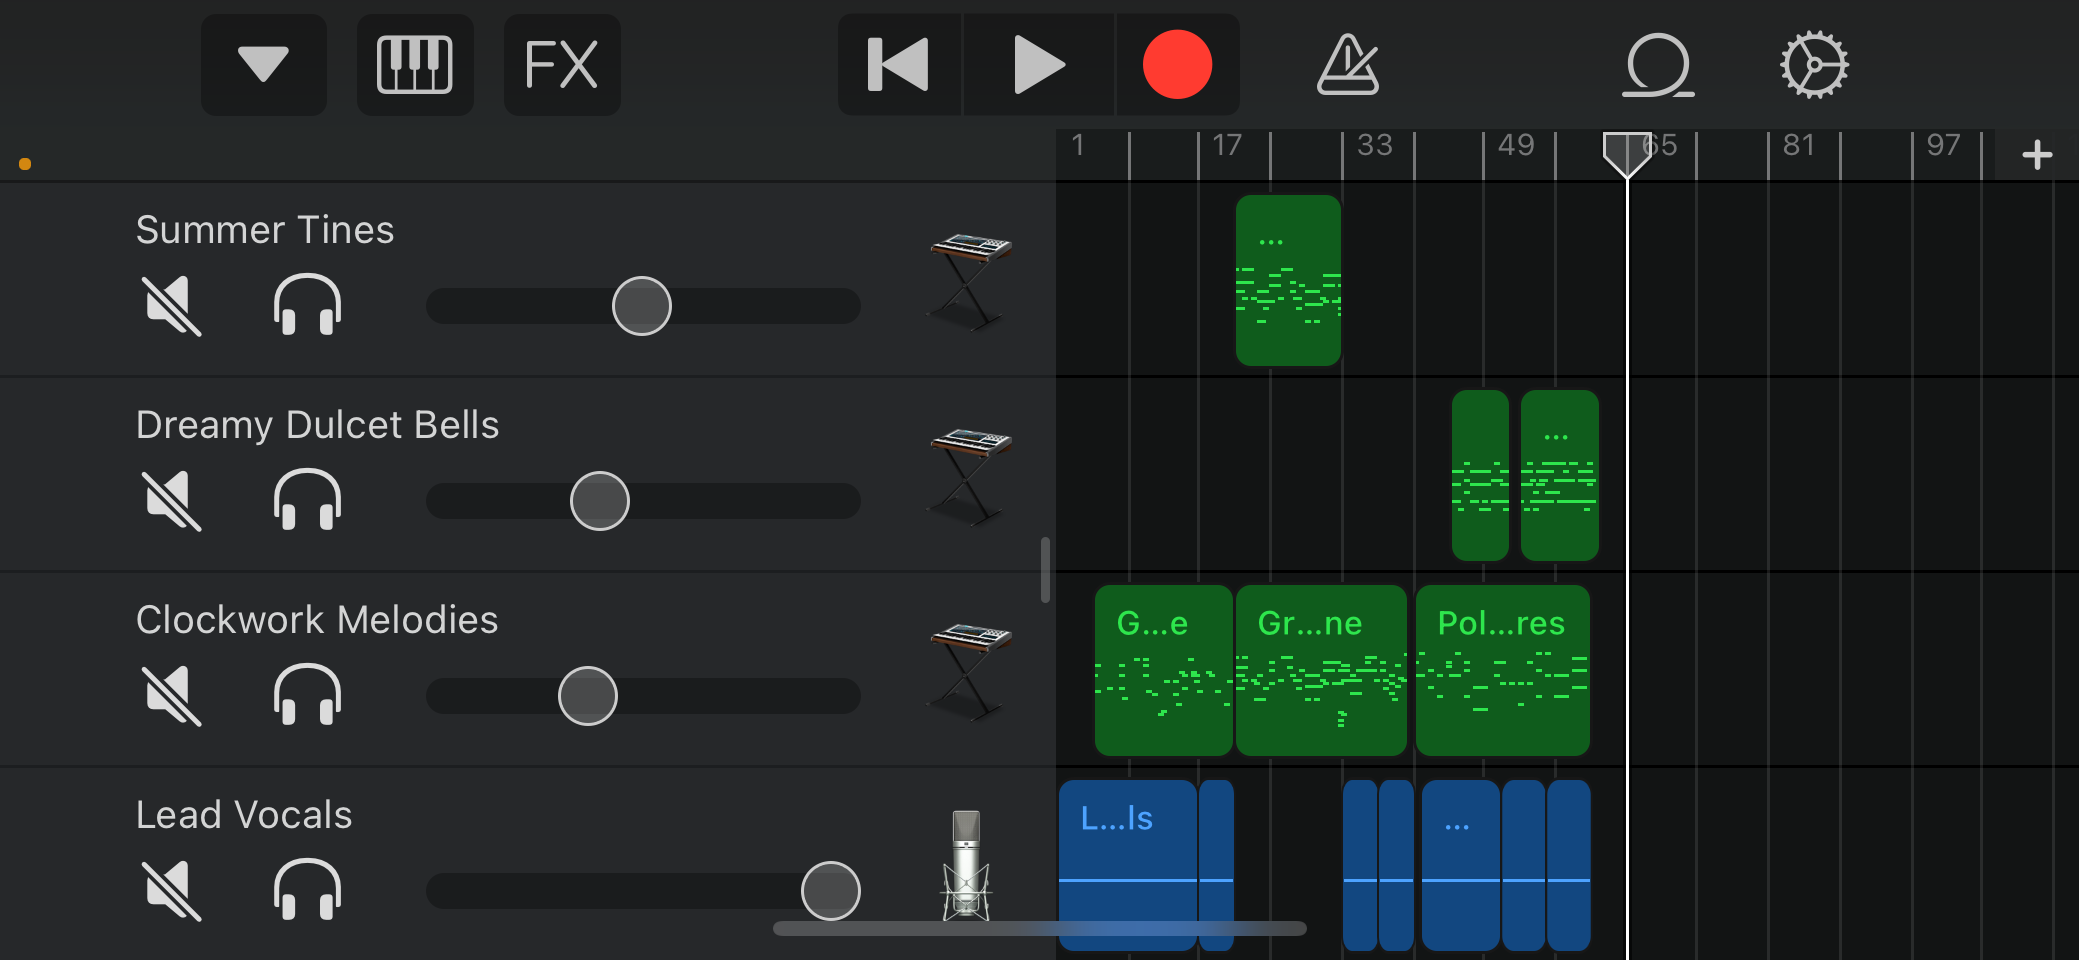The height and width of the screenshot is (960, 2079).
Task: Select the Dreamy Dulcet Bells track name
Action: tap(317, 425)
